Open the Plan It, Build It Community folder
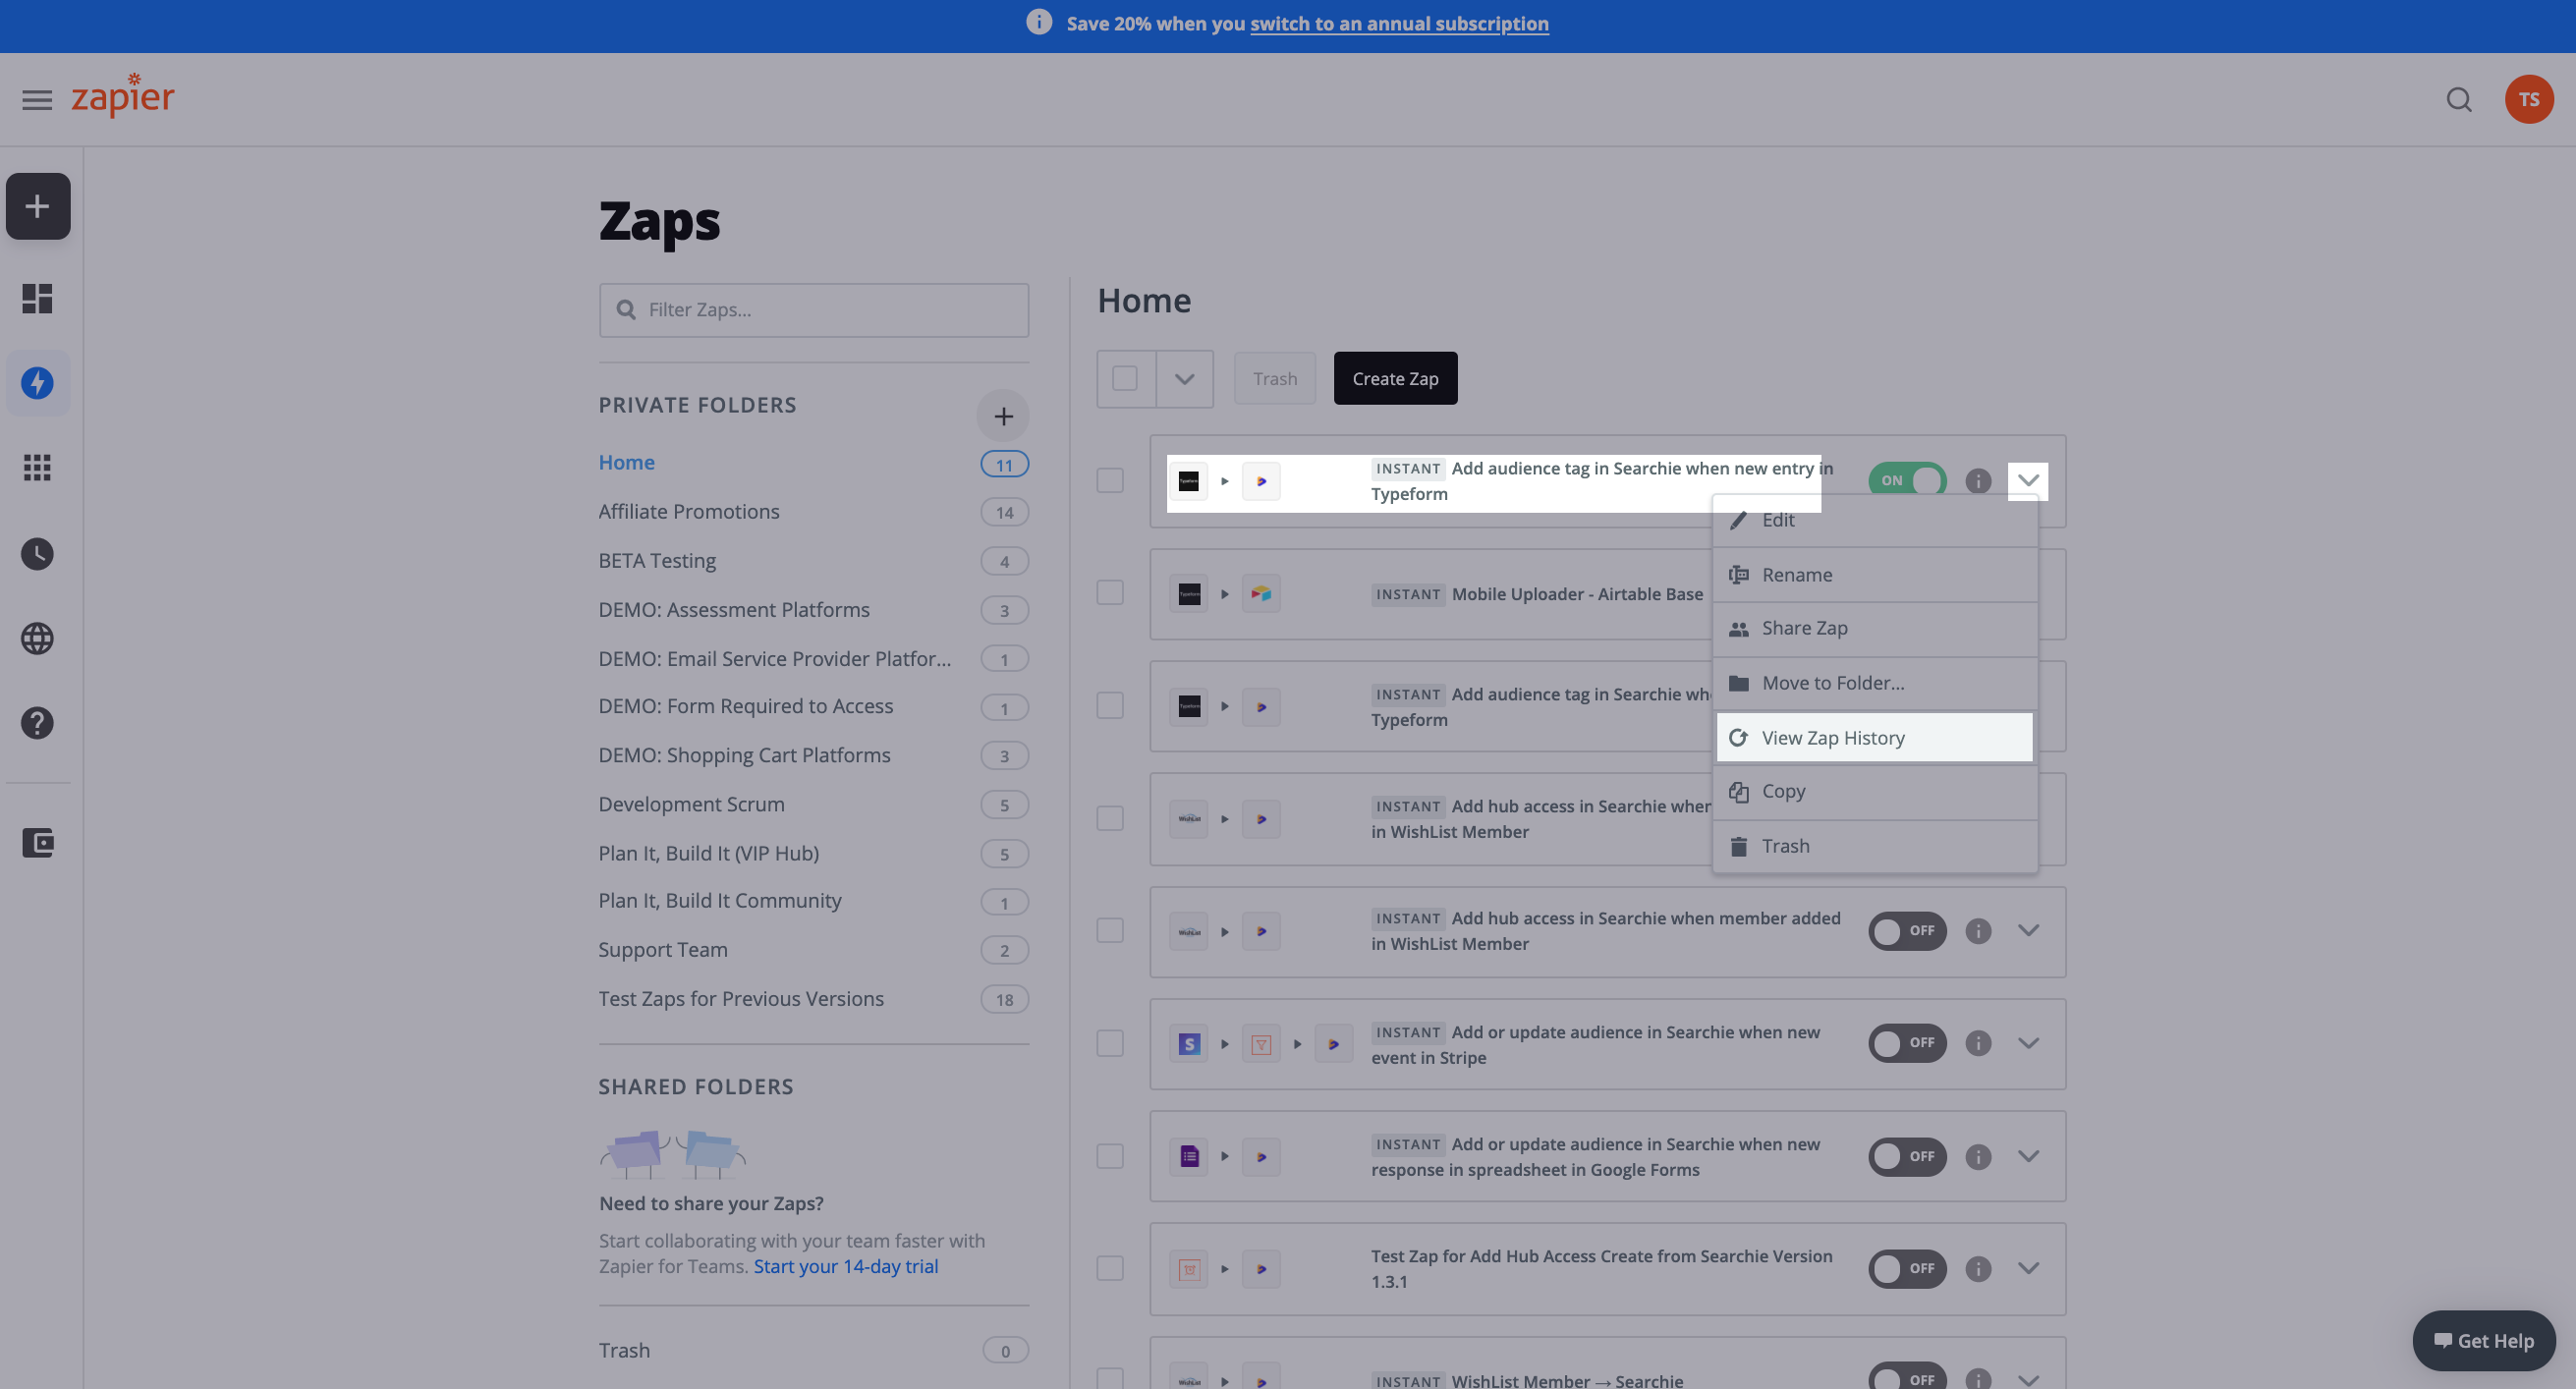 point(720,900)
